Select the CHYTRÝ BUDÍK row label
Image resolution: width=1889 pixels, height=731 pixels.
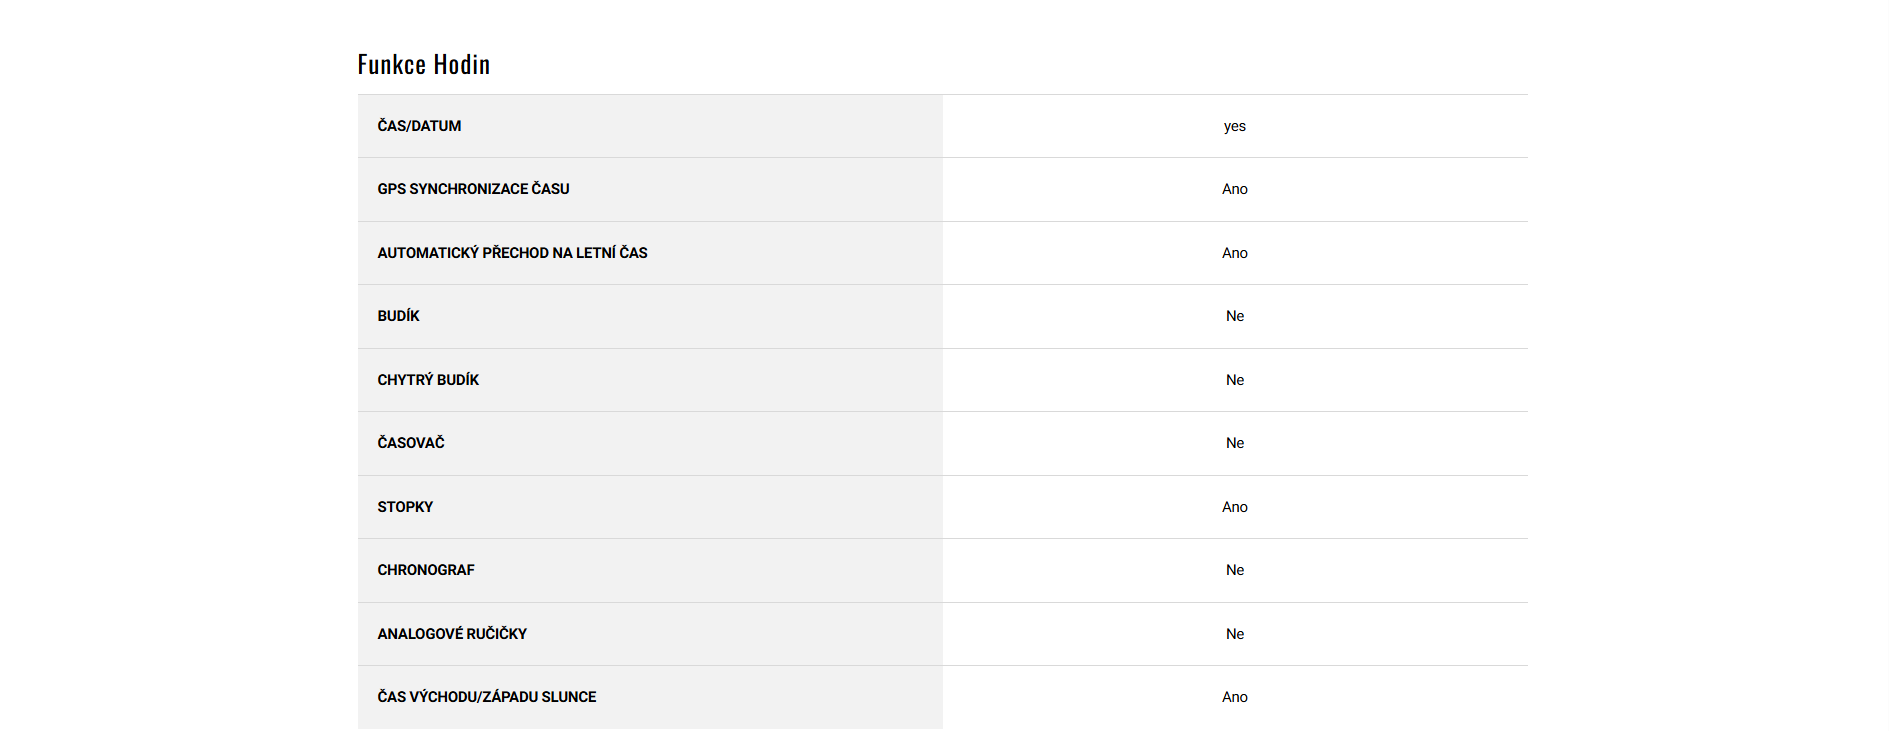coord(428,380)
